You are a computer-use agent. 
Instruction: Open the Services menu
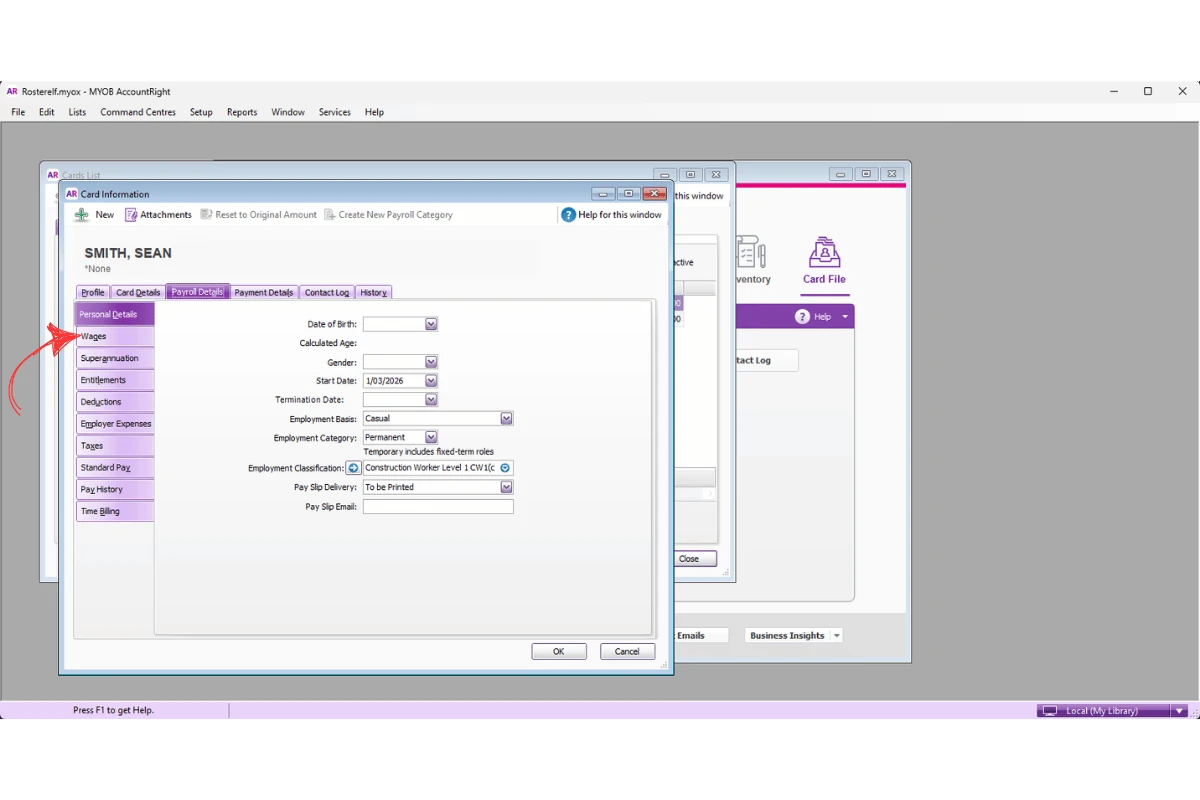(335, 112)
